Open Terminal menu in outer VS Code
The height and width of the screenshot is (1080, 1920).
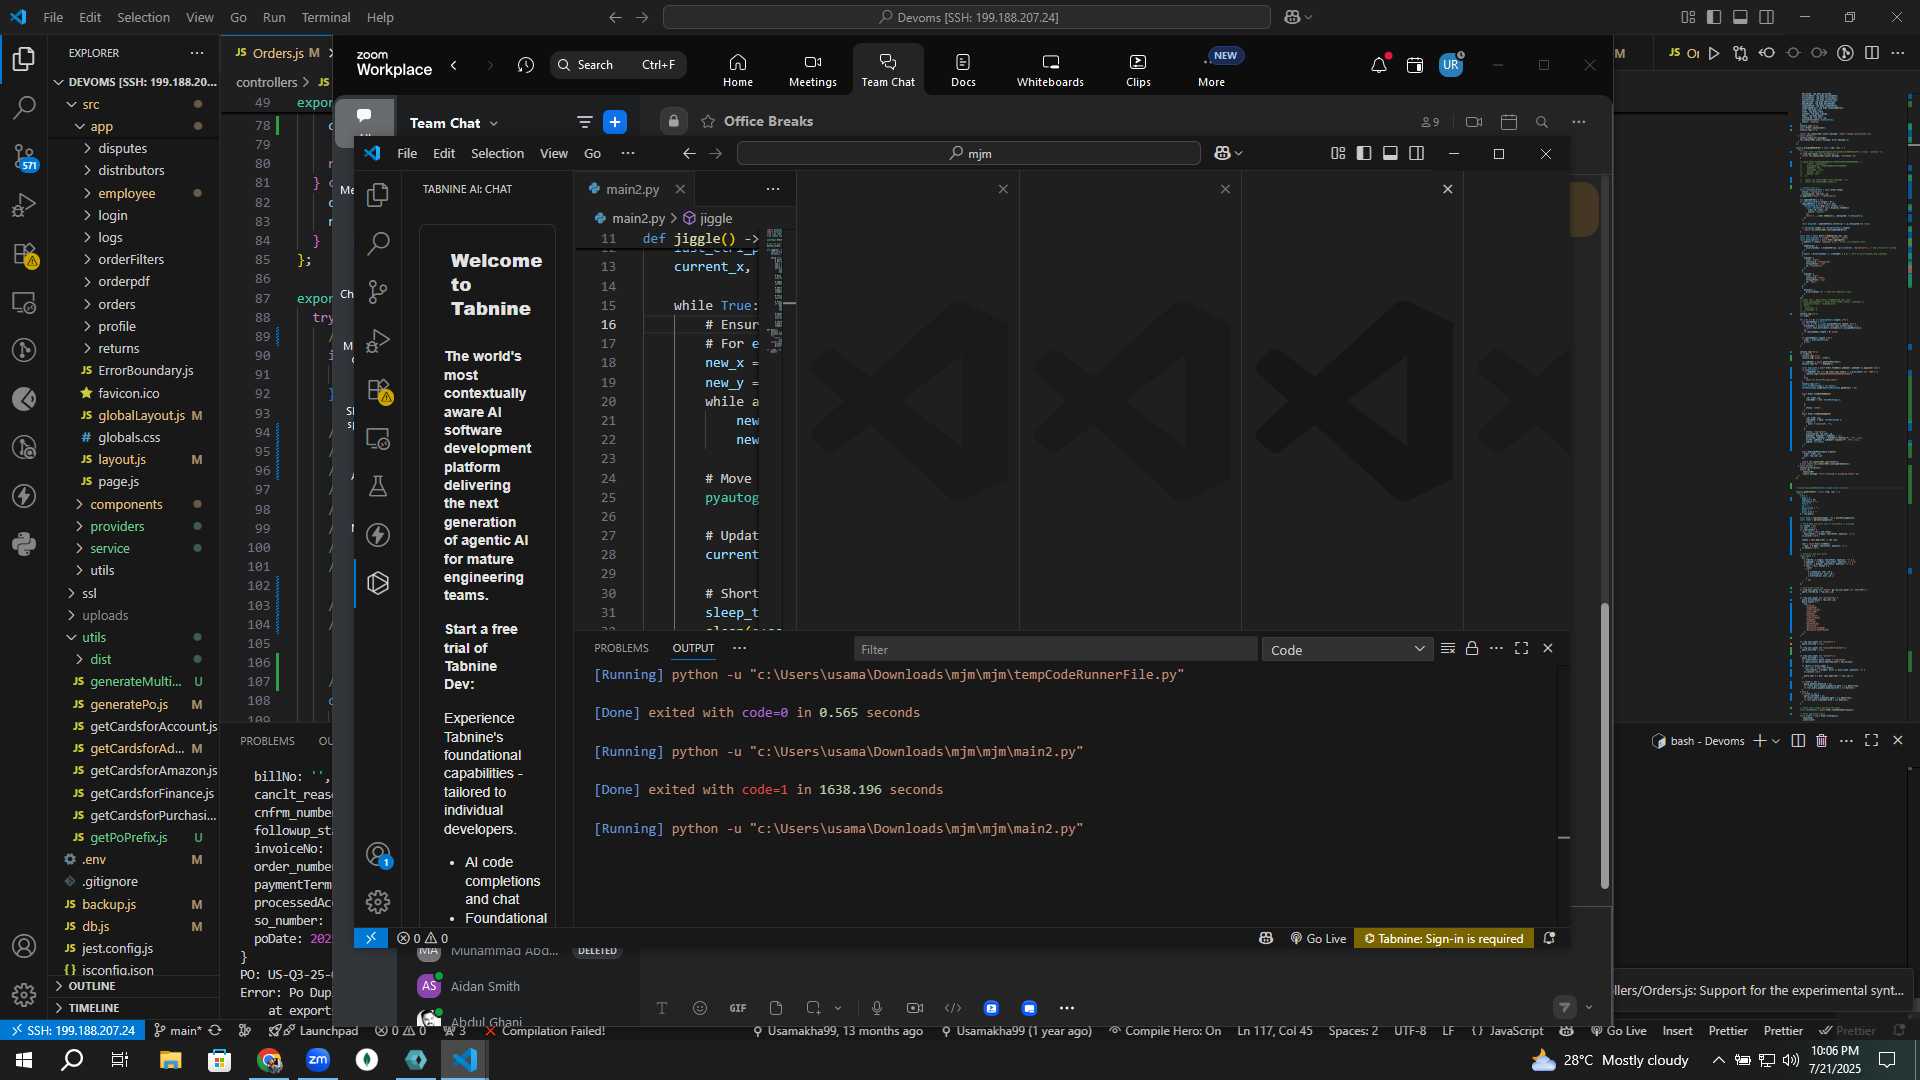tap(326, 17)
